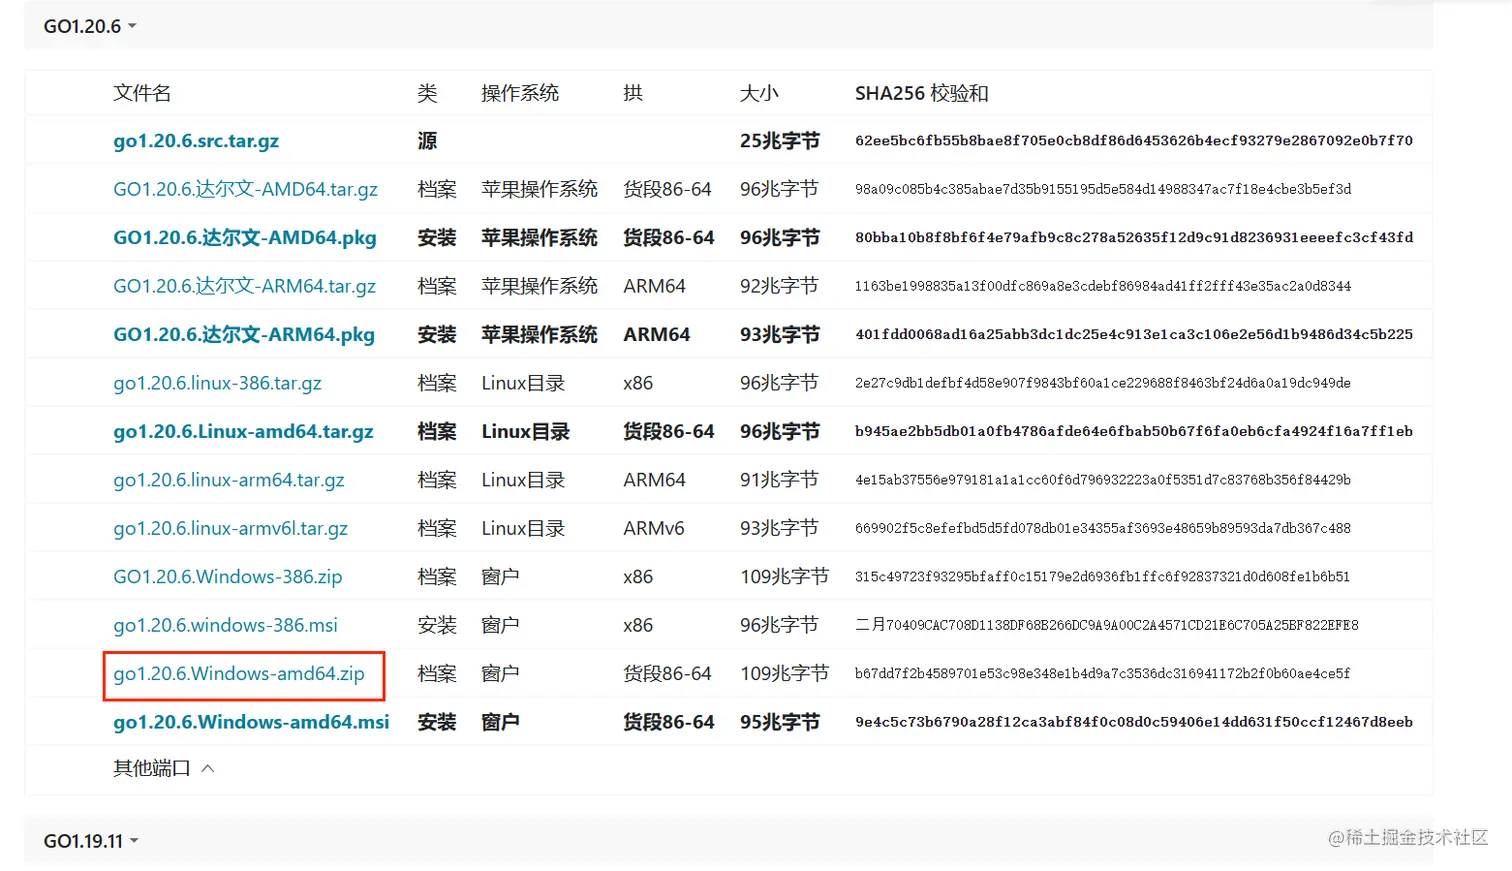Select SHA256 hash of Windows-amd64.zip row
This screenshot has width=1512, height=871.
tap(1102, 674)
